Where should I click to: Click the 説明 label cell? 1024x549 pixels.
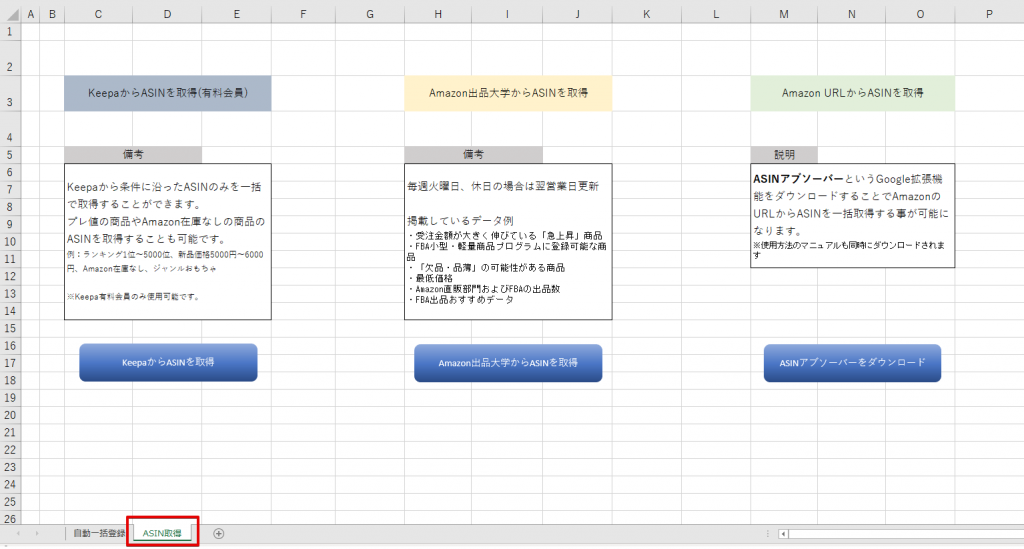(x=784, y=155)
